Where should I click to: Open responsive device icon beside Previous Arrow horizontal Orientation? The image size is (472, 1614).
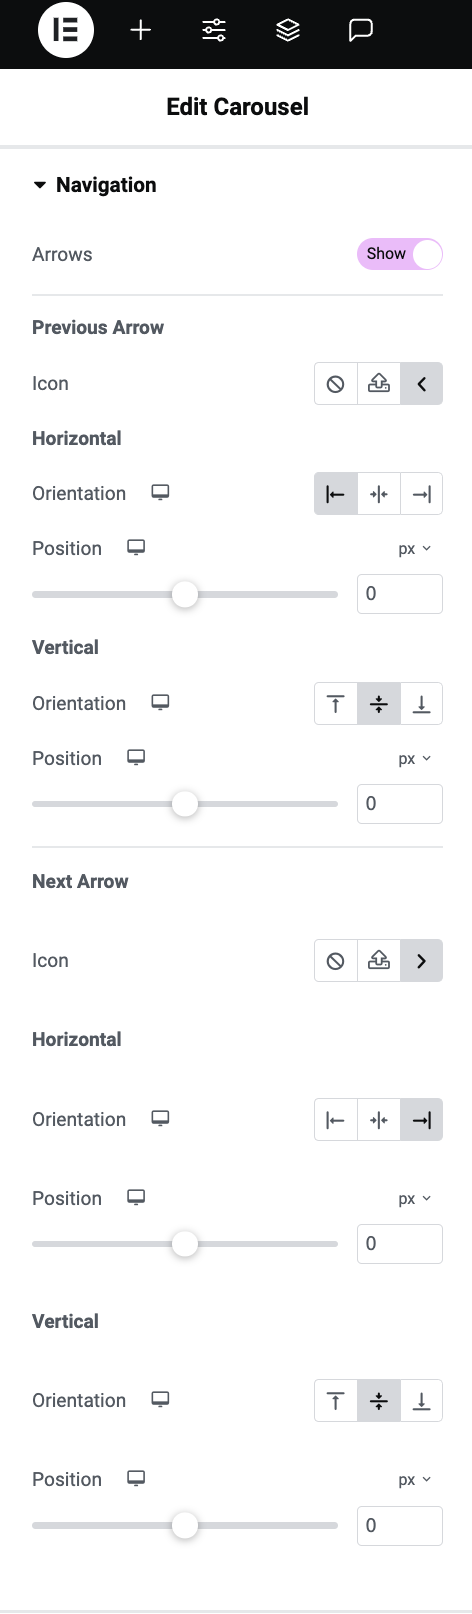click(x=160, y=493)
